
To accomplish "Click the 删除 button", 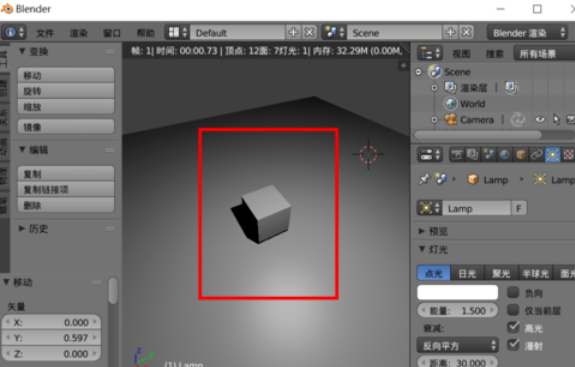I will click(66, 205).
